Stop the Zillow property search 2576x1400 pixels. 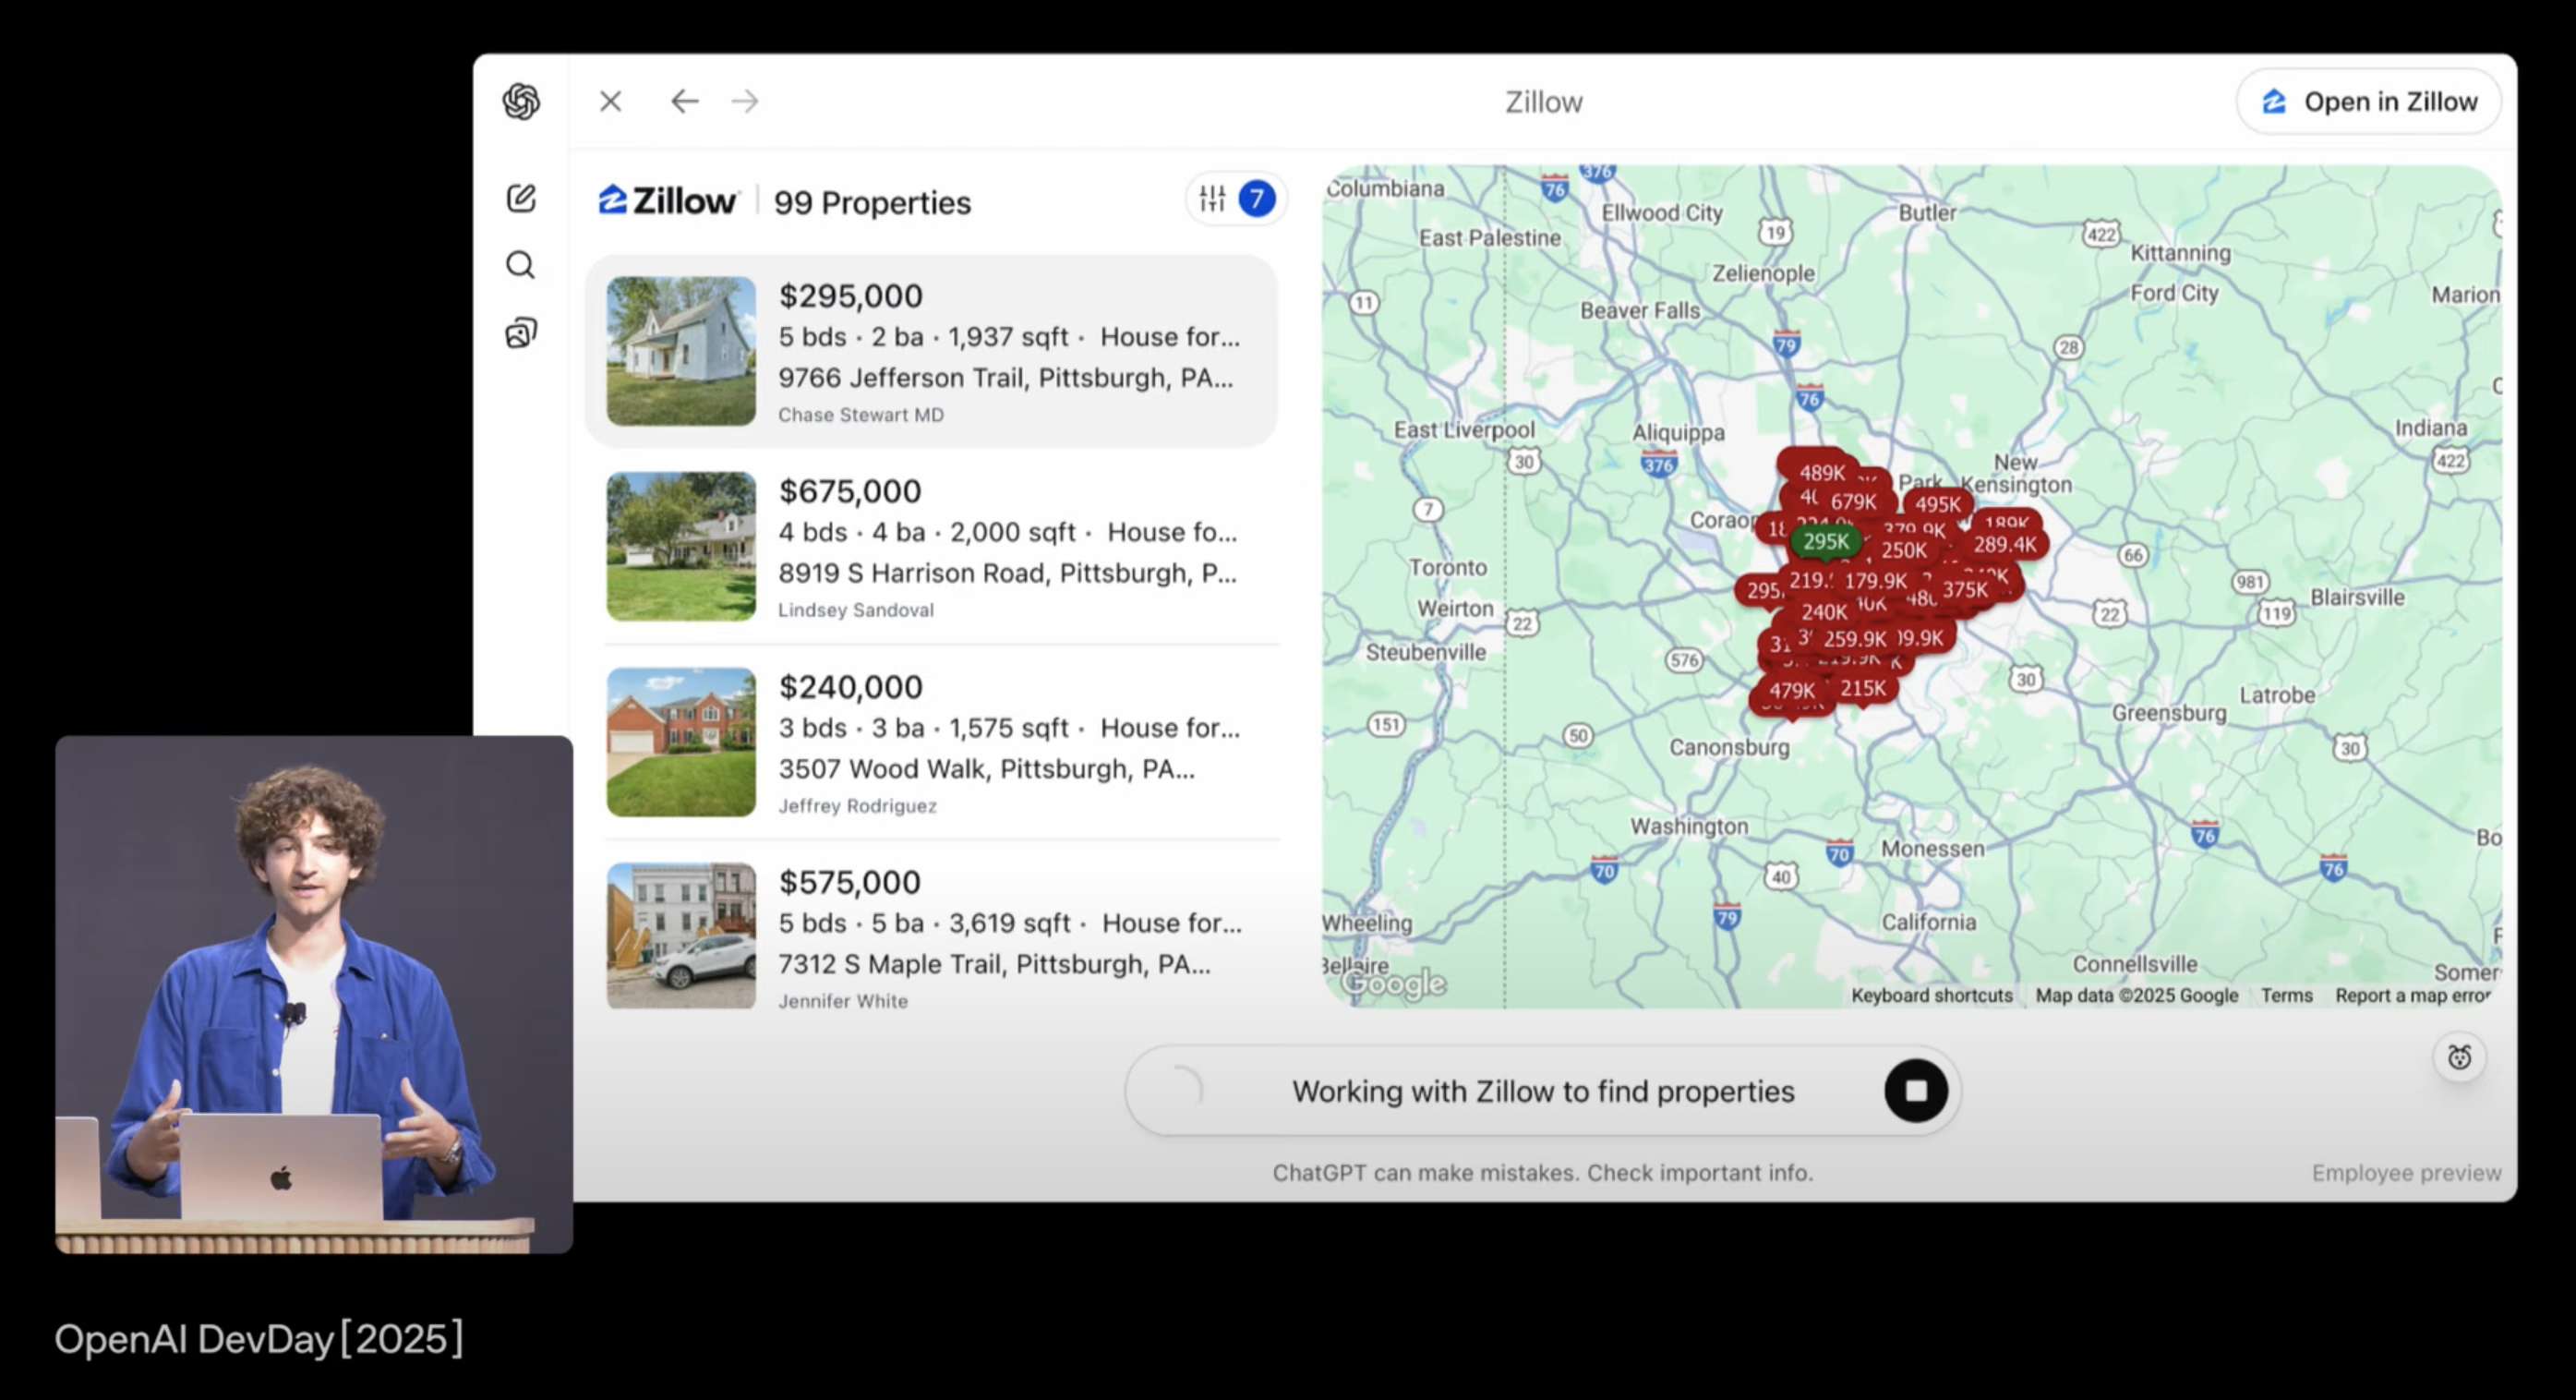(x=1914, y=1090)
